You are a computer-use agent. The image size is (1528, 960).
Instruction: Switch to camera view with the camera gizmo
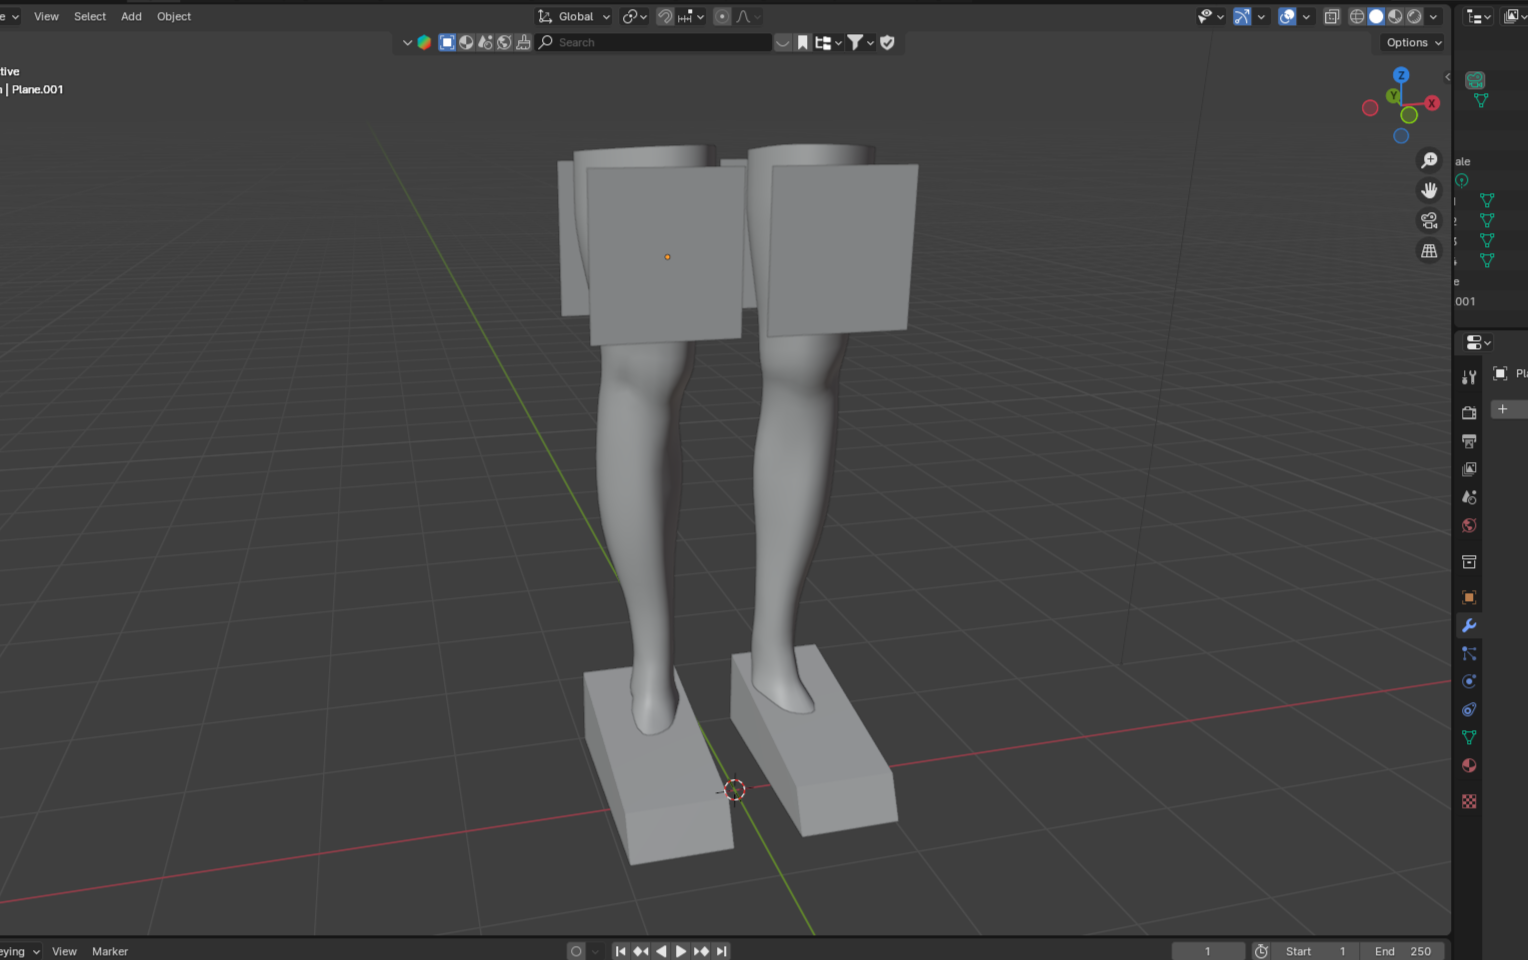[x=1429, y=220]
